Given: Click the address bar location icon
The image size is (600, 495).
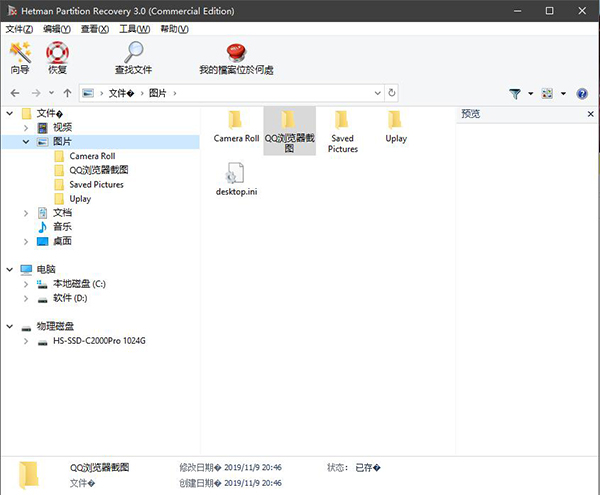Looking at the screenshot, I should point(88,93).
